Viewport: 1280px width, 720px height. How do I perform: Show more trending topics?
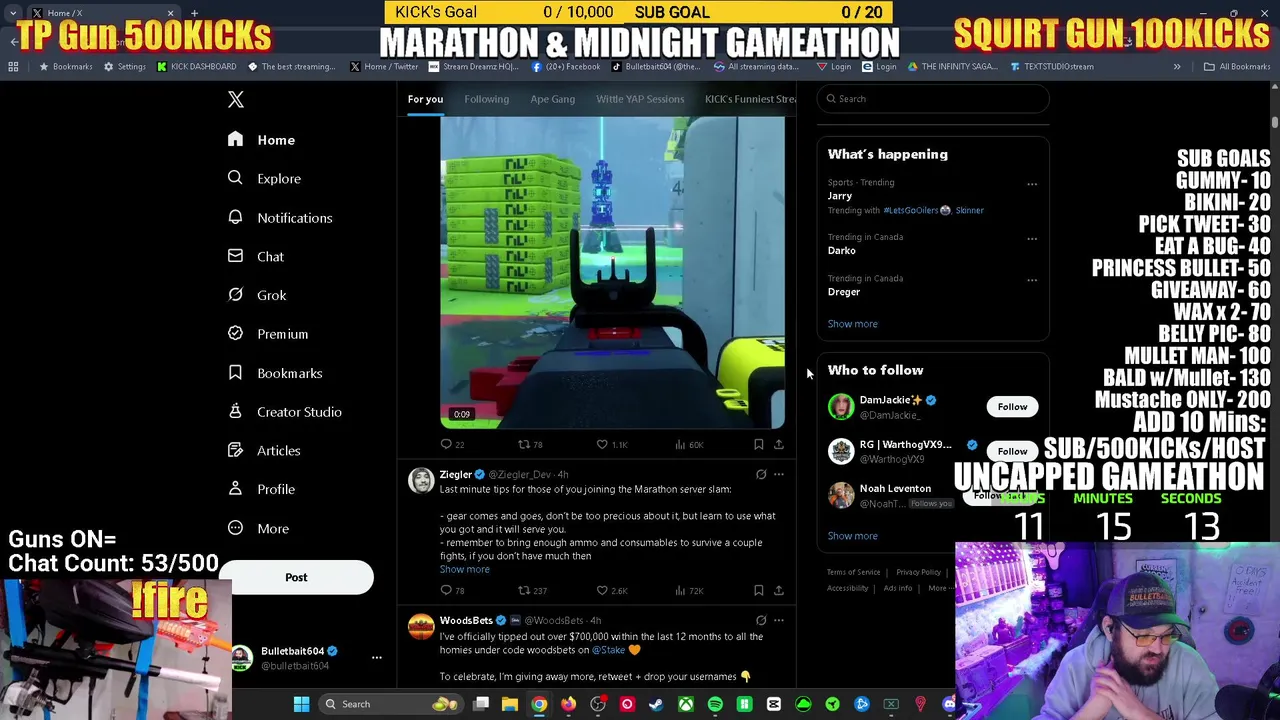pyautogui.click(x=853, y=323)
